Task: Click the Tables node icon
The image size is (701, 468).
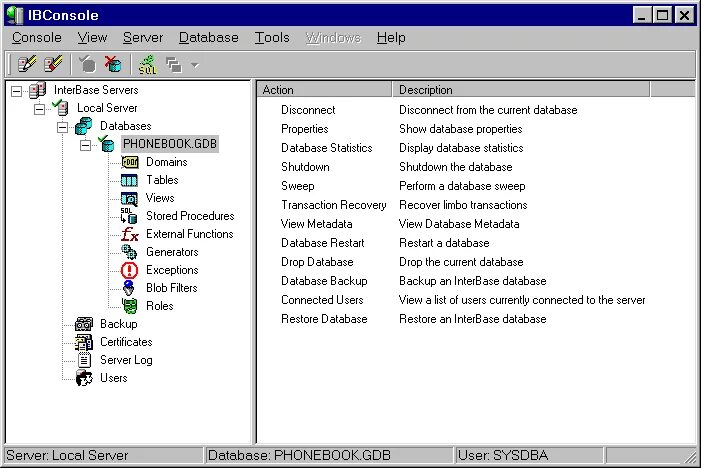Action: (x=129, y=180)
